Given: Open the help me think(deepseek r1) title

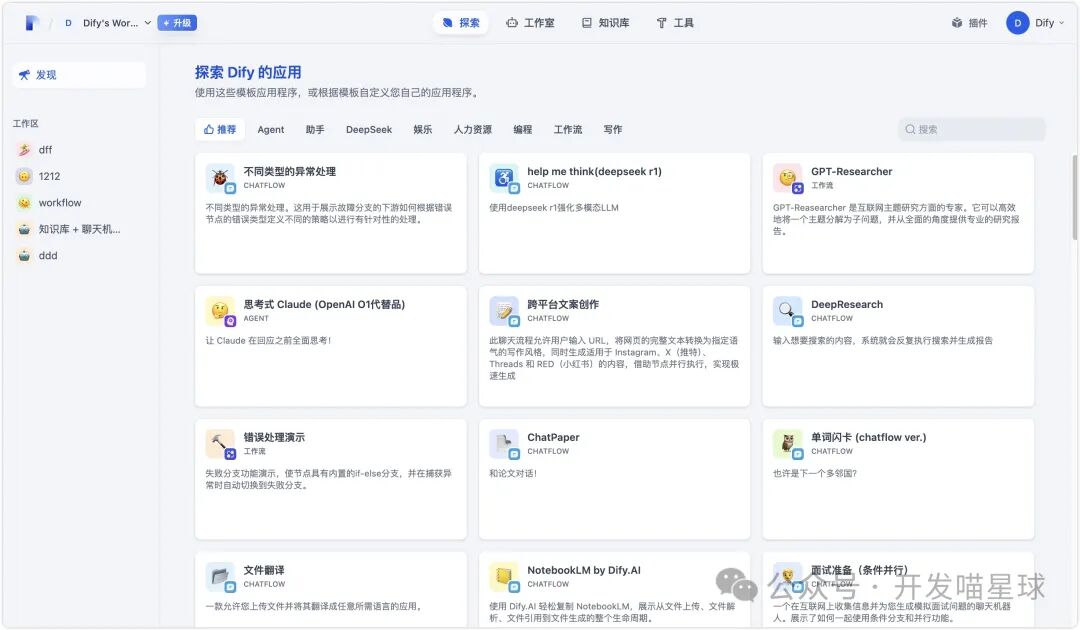Looking at the screenshot, I should click(x=594, y=171).
